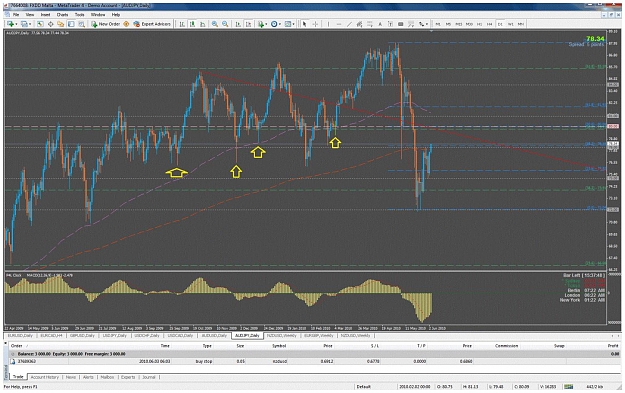Open the Mailbox terminal tab
This screenshot has height=393, width=625.
coord(107,377)
